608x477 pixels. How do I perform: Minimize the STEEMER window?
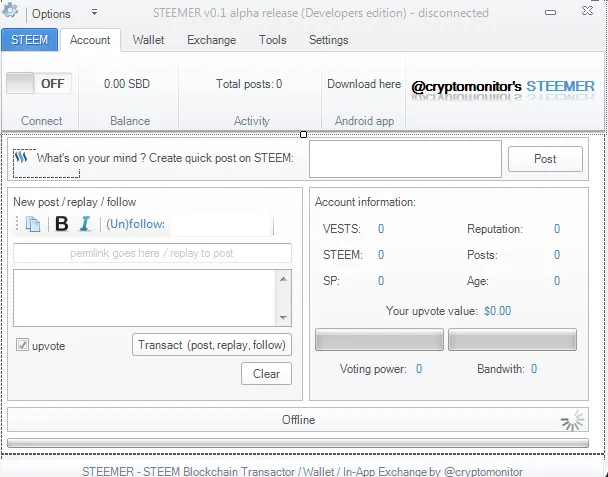coord(551,12)
